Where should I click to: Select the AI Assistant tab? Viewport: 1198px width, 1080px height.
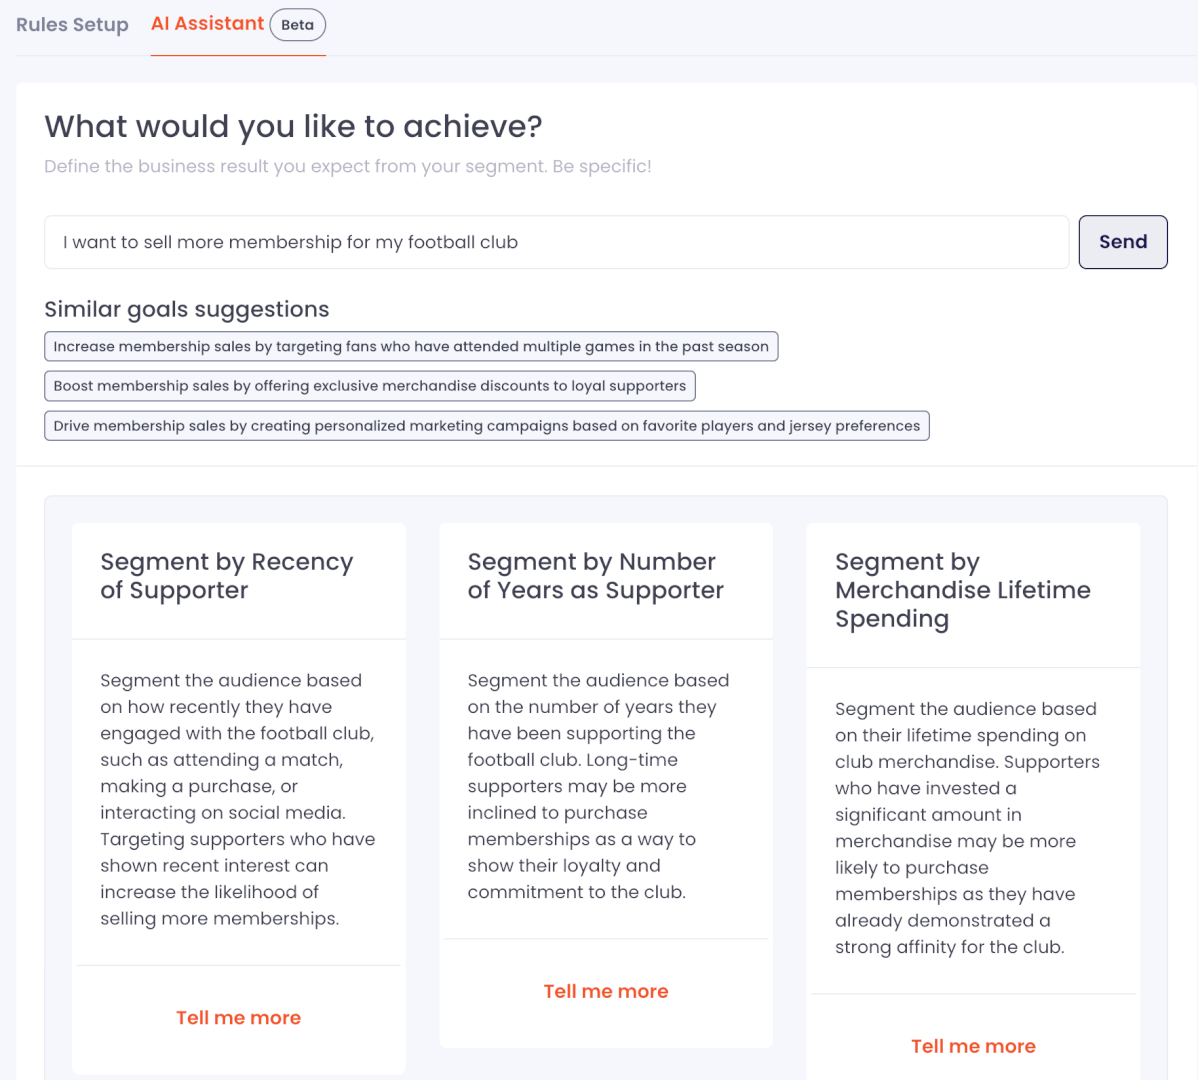tap(207, 24)
